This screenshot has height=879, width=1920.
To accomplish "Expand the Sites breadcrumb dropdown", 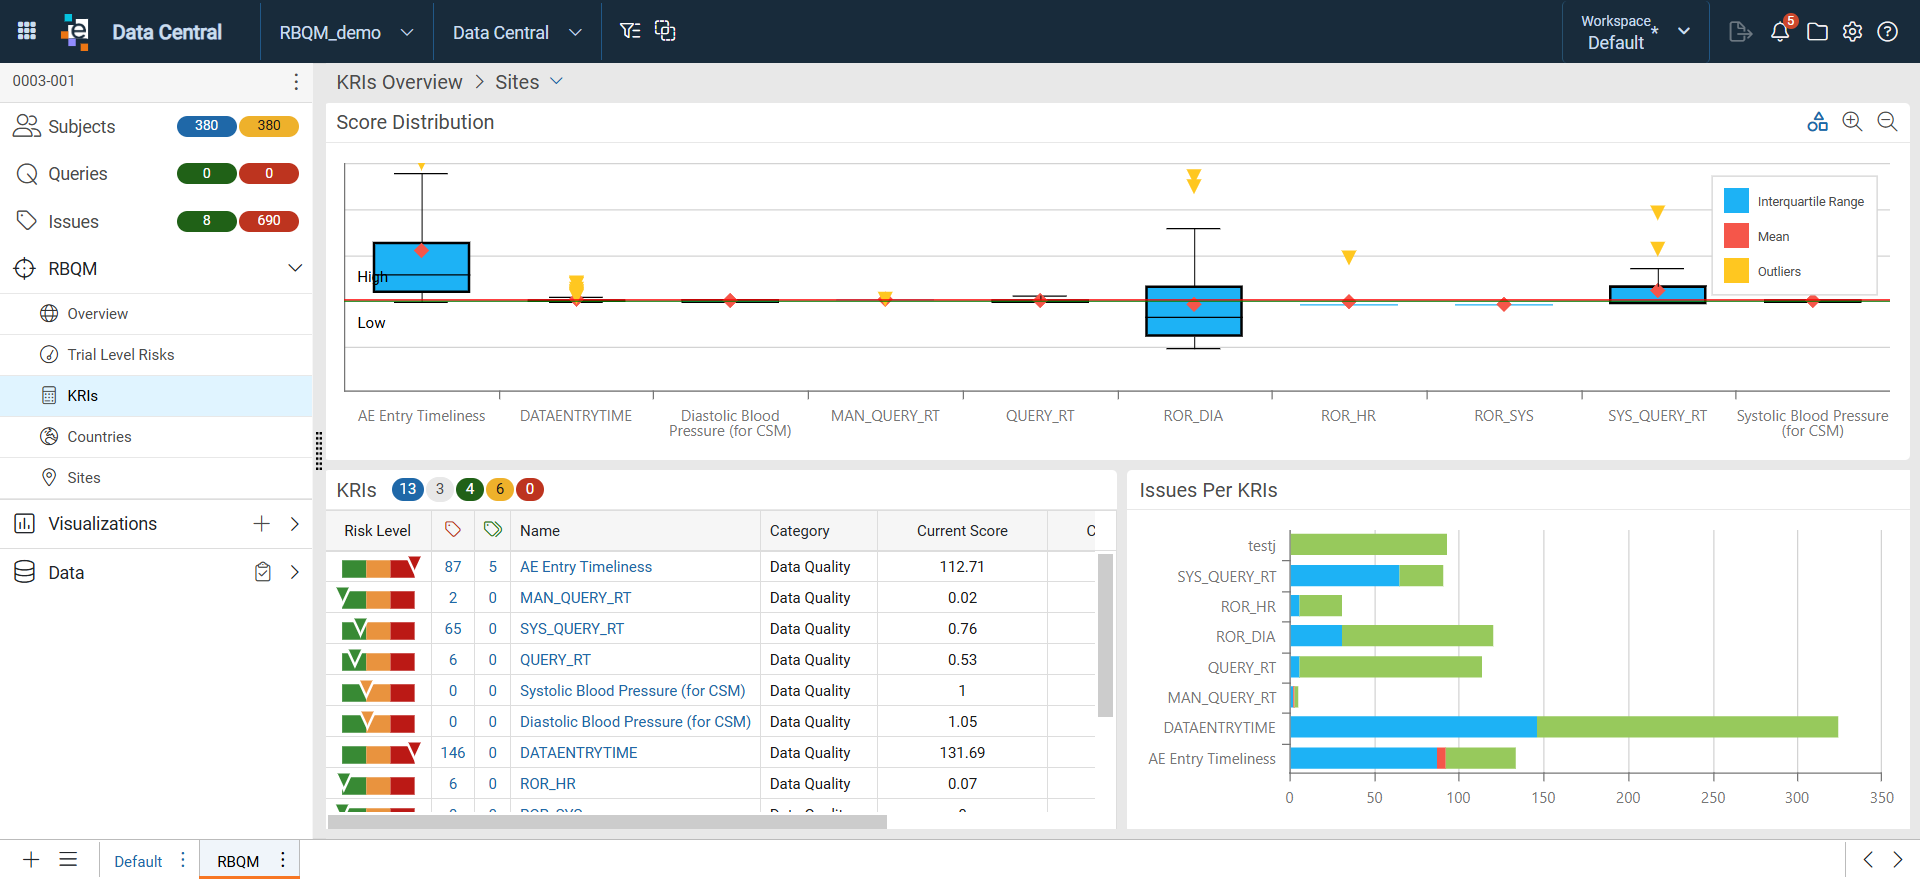I will (557, 81).
